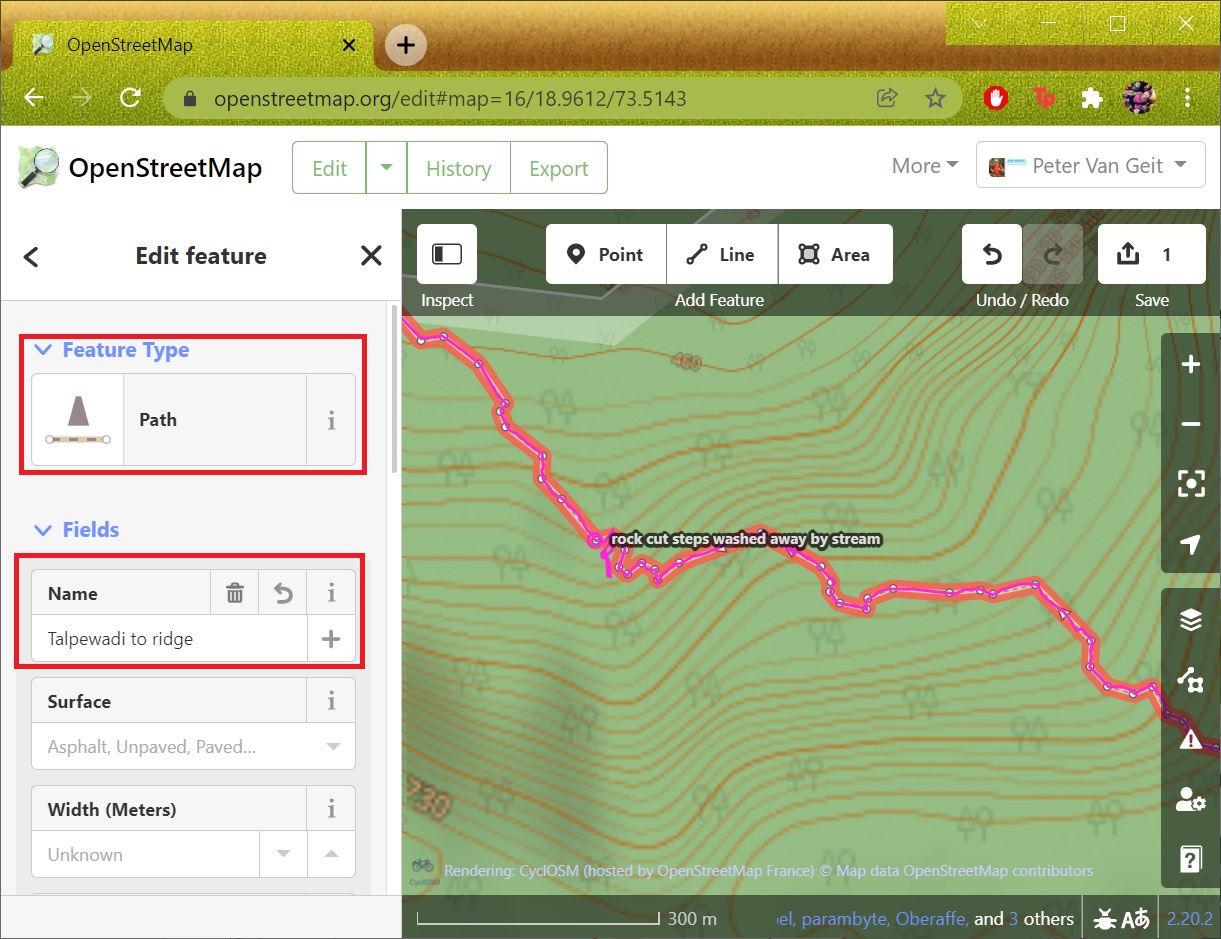This screenshot has width=1221, height=939.
Task: Undo the last edit
Action: click(x=992, y=254)
